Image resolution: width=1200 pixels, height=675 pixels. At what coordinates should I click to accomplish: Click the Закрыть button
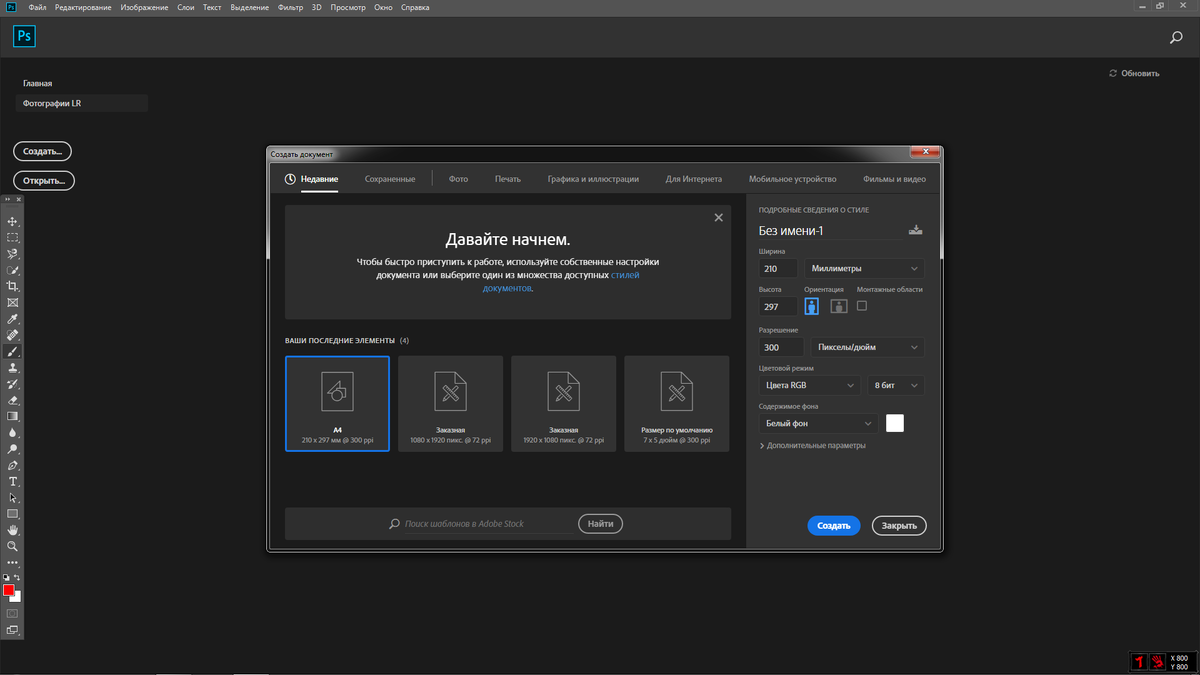pyautogui.click(x=899, y=525)
